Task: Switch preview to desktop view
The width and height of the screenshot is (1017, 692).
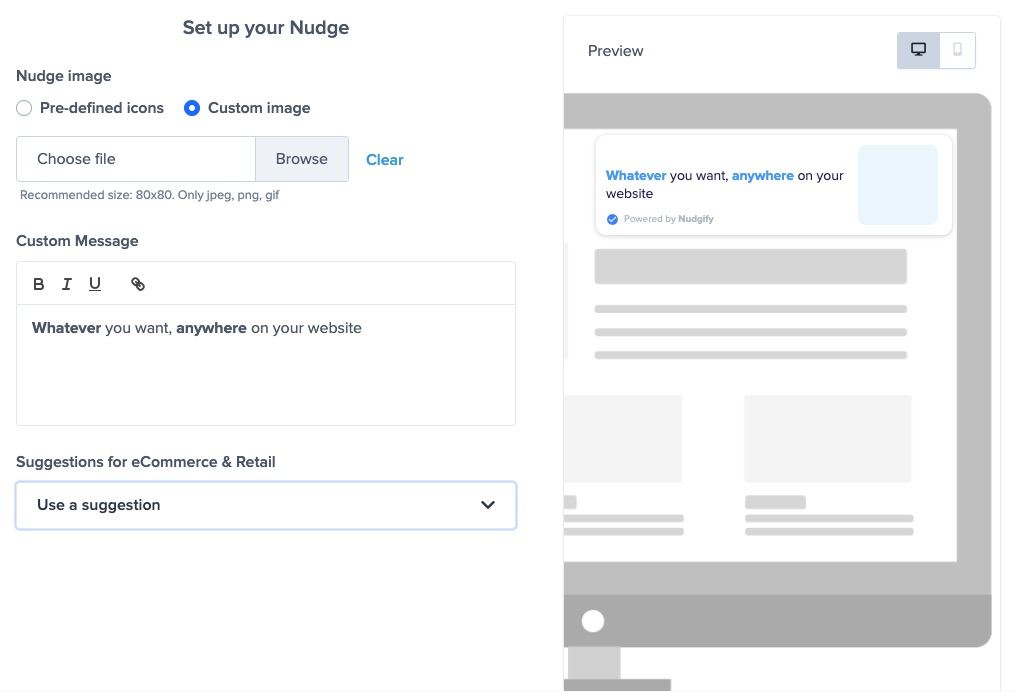Action: (x=918, y=50)
